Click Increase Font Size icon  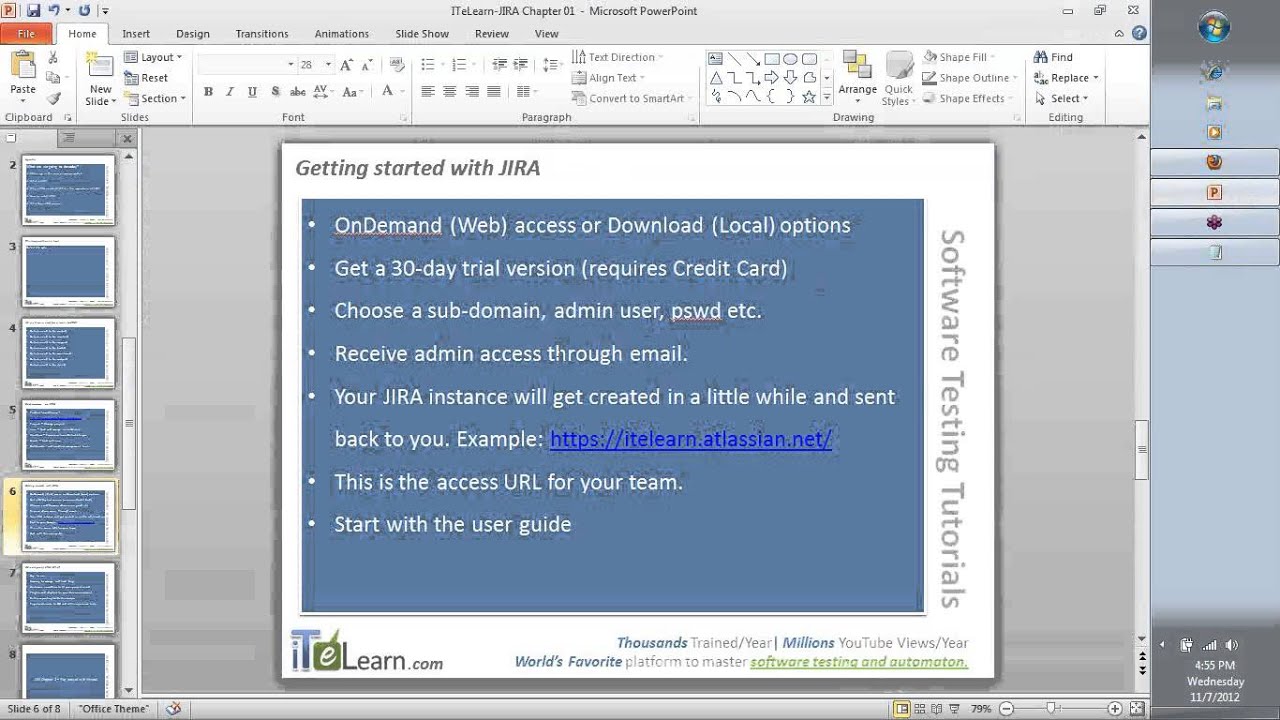click(x=346, y=64)
